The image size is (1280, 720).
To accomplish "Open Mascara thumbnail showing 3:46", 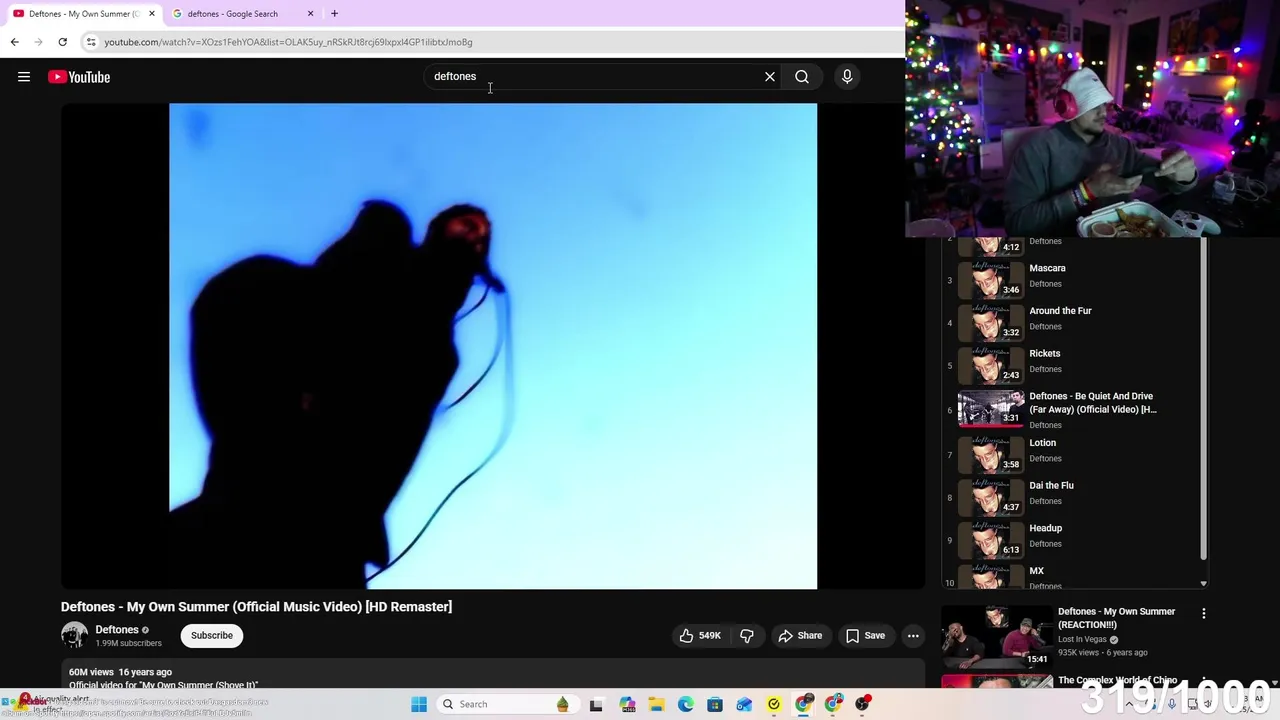I will [x=990, y=279].
